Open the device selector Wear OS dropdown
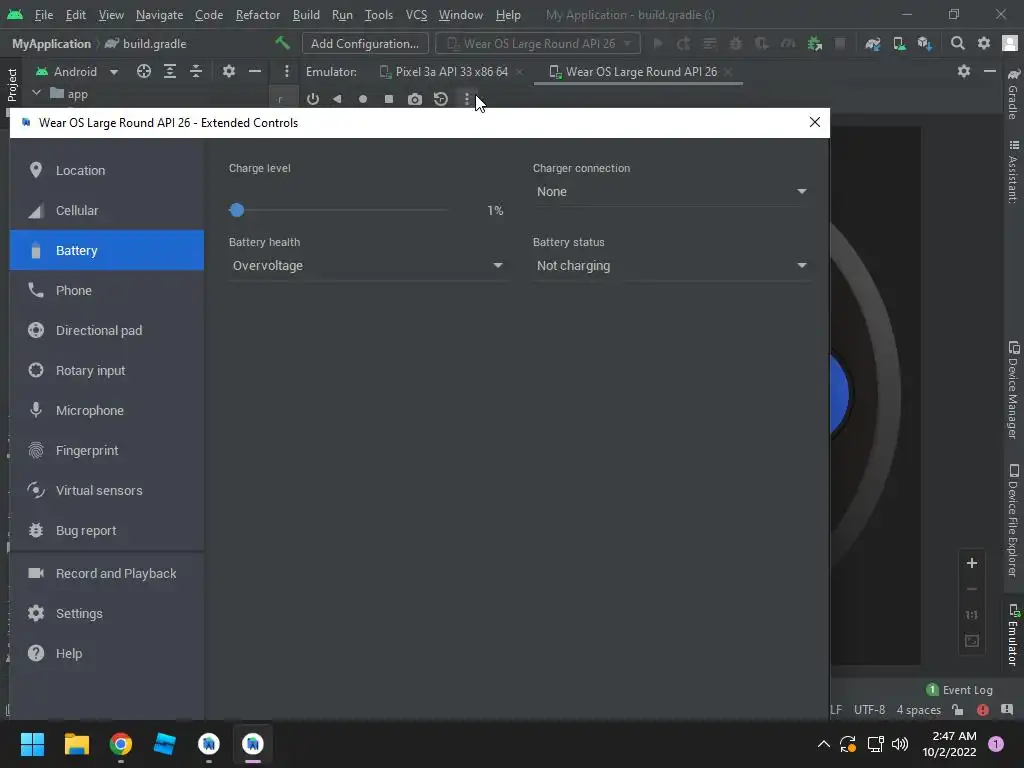This screenshot has height=768, width=1024. (x=538, y=44)
